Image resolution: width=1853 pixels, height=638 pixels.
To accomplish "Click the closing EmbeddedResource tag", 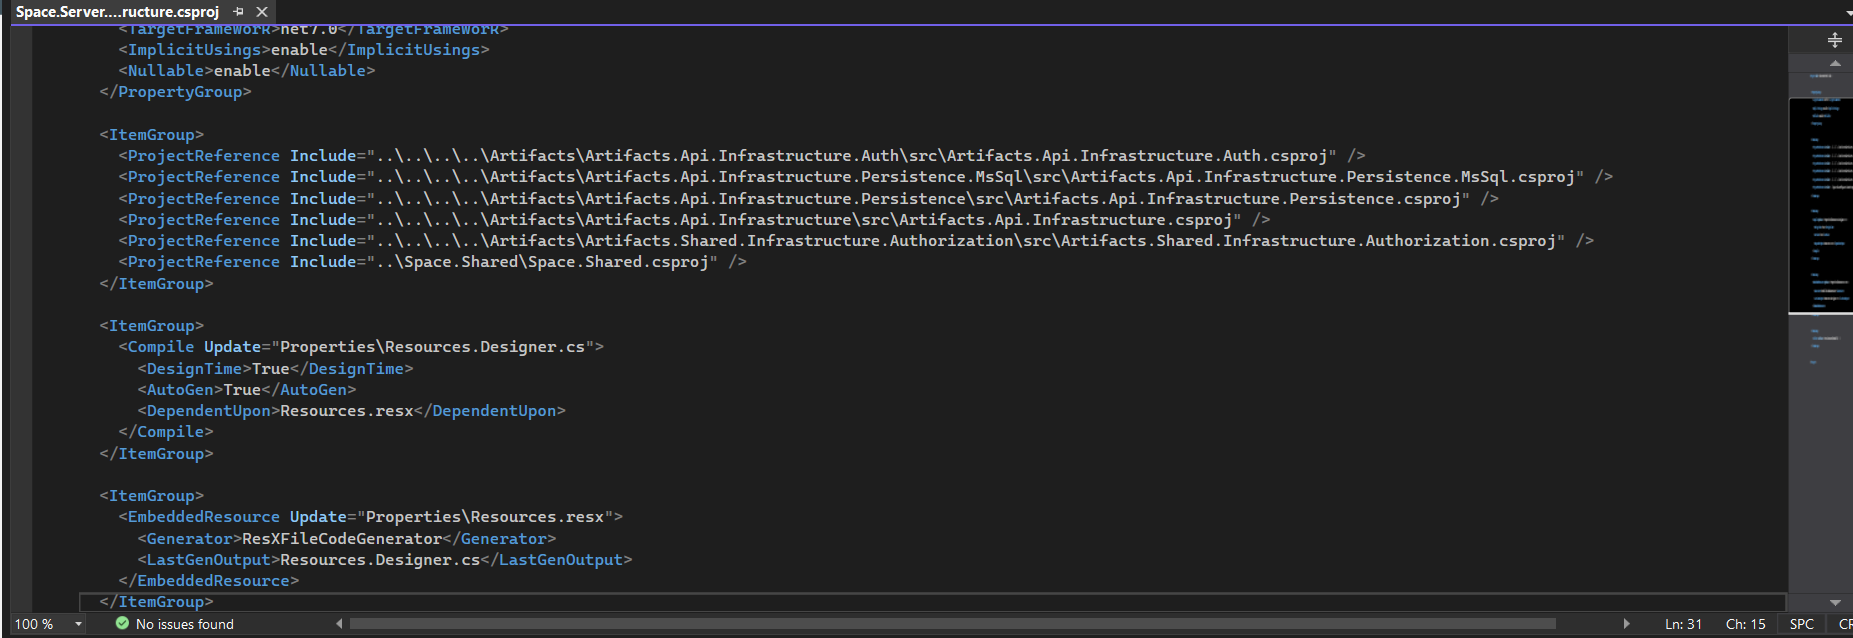I will click(x=209, y=581).
